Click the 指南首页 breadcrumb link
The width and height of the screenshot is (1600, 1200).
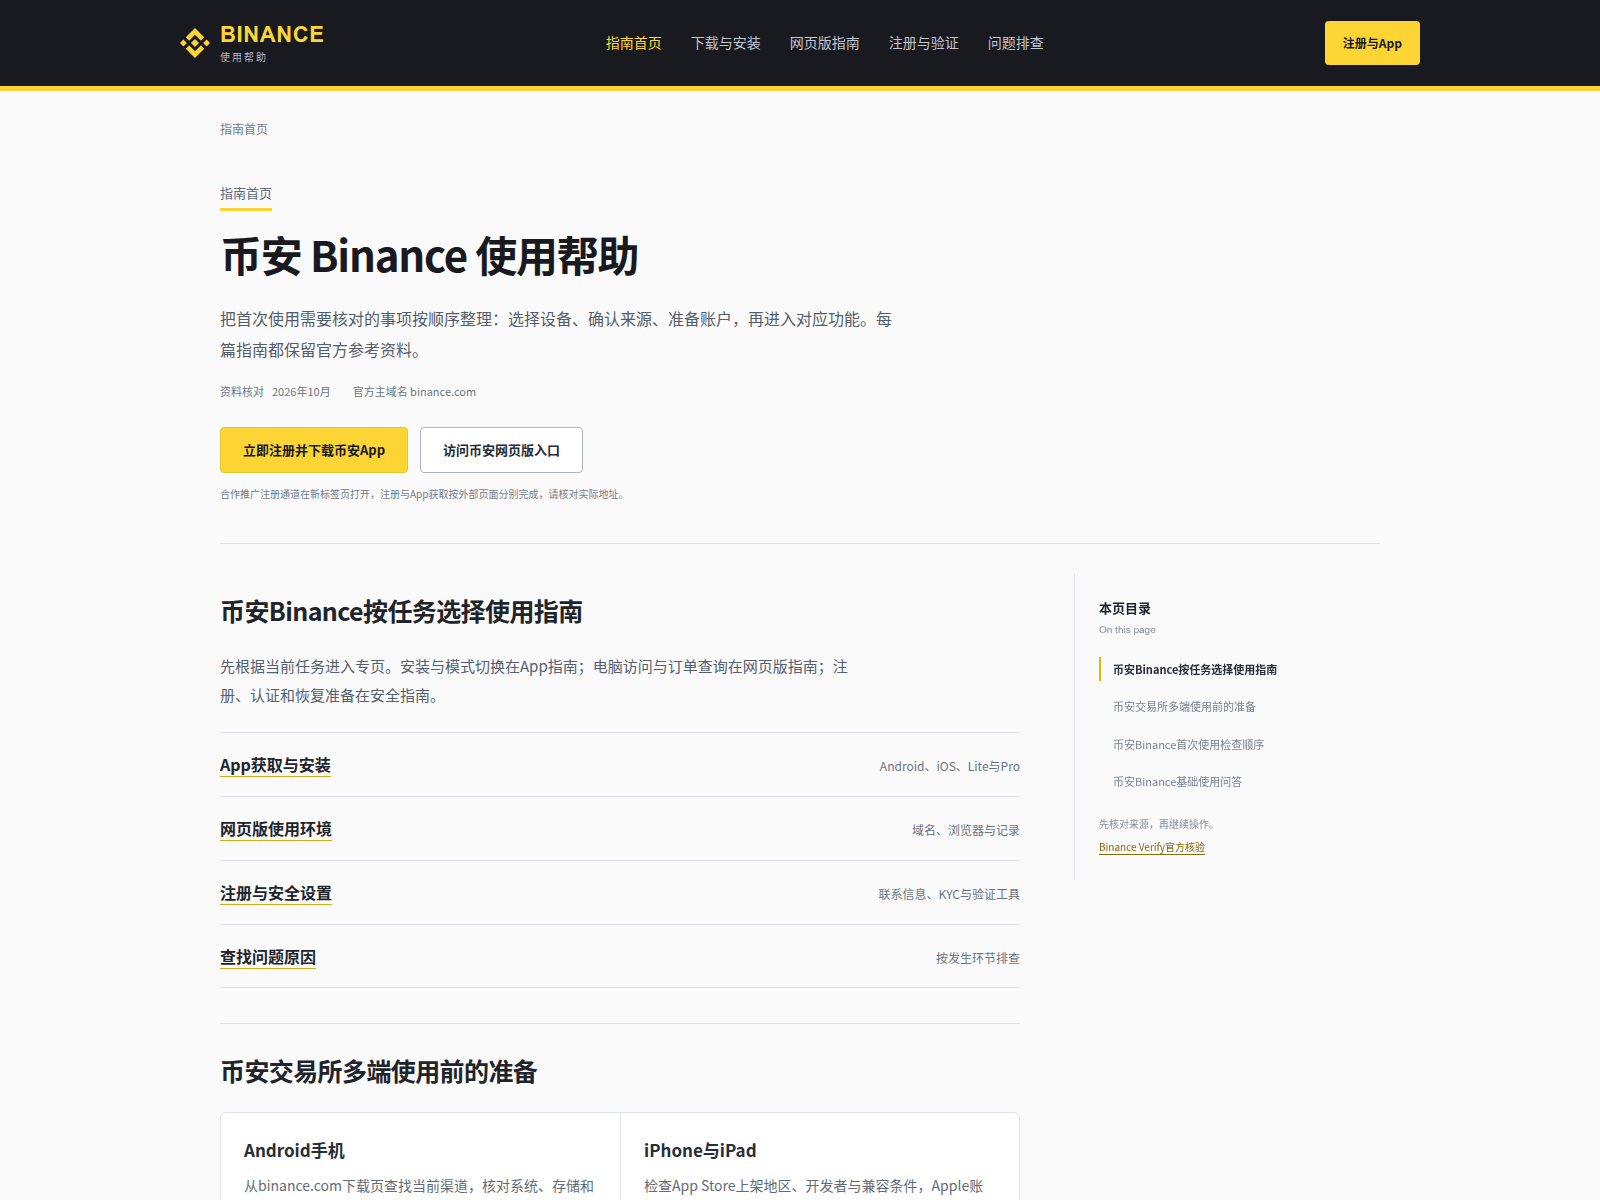(244, 129)
